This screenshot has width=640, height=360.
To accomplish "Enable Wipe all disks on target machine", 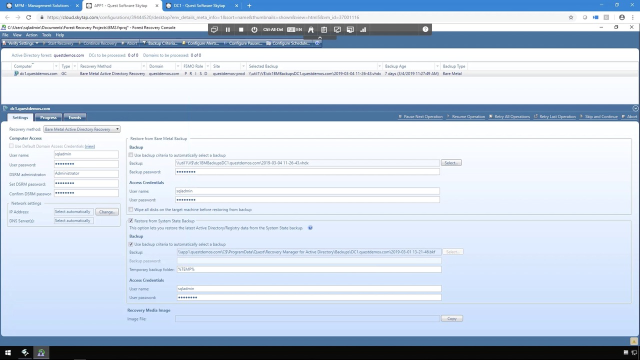I will 131,209.
